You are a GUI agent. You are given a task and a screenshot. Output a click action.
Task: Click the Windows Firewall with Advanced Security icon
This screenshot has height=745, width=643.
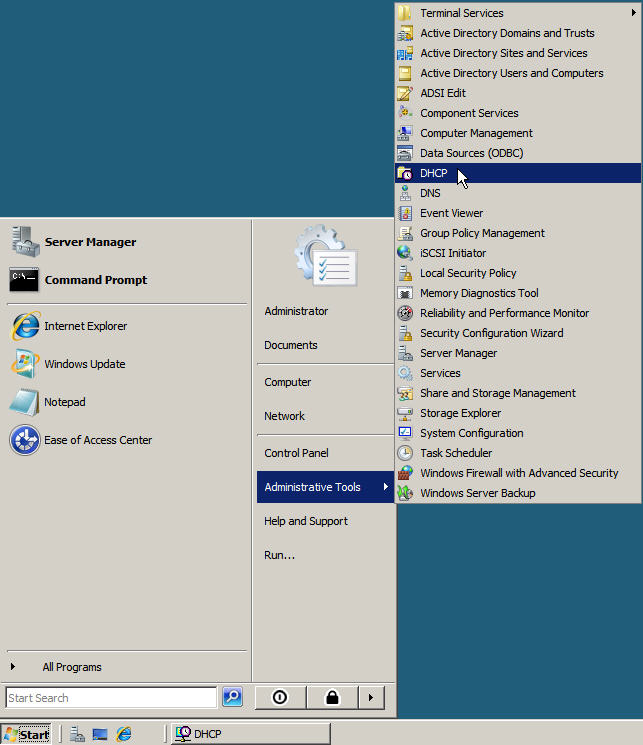[404, 473]
